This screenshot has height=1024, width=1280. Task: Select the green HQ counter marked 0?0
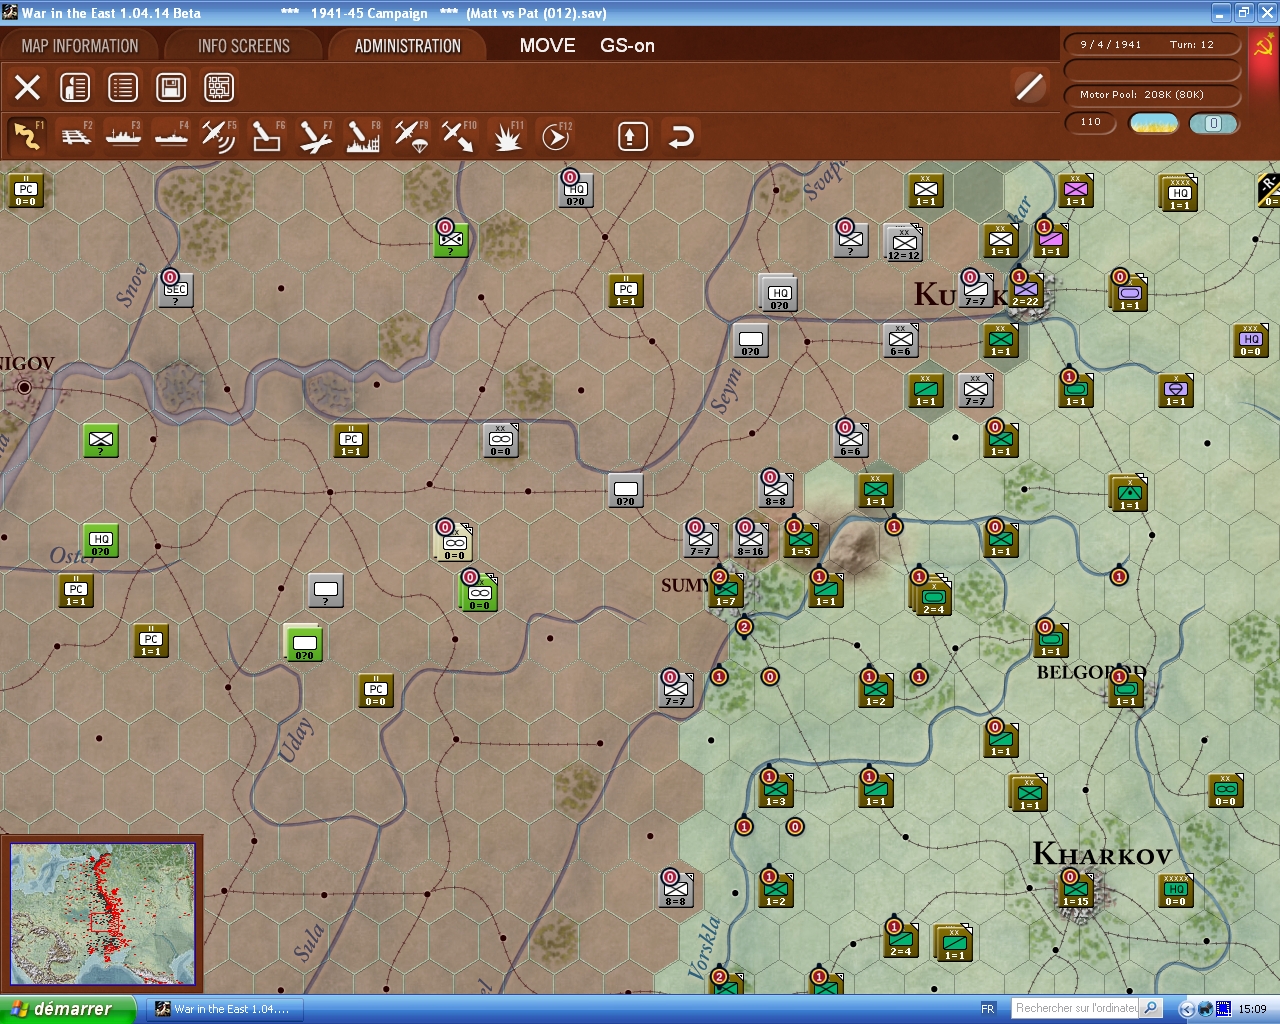(101, 540)
